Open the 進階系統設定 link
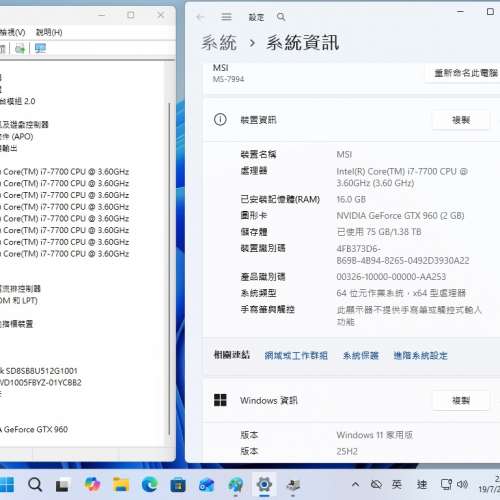500x500 pixels. coord(420,356)
